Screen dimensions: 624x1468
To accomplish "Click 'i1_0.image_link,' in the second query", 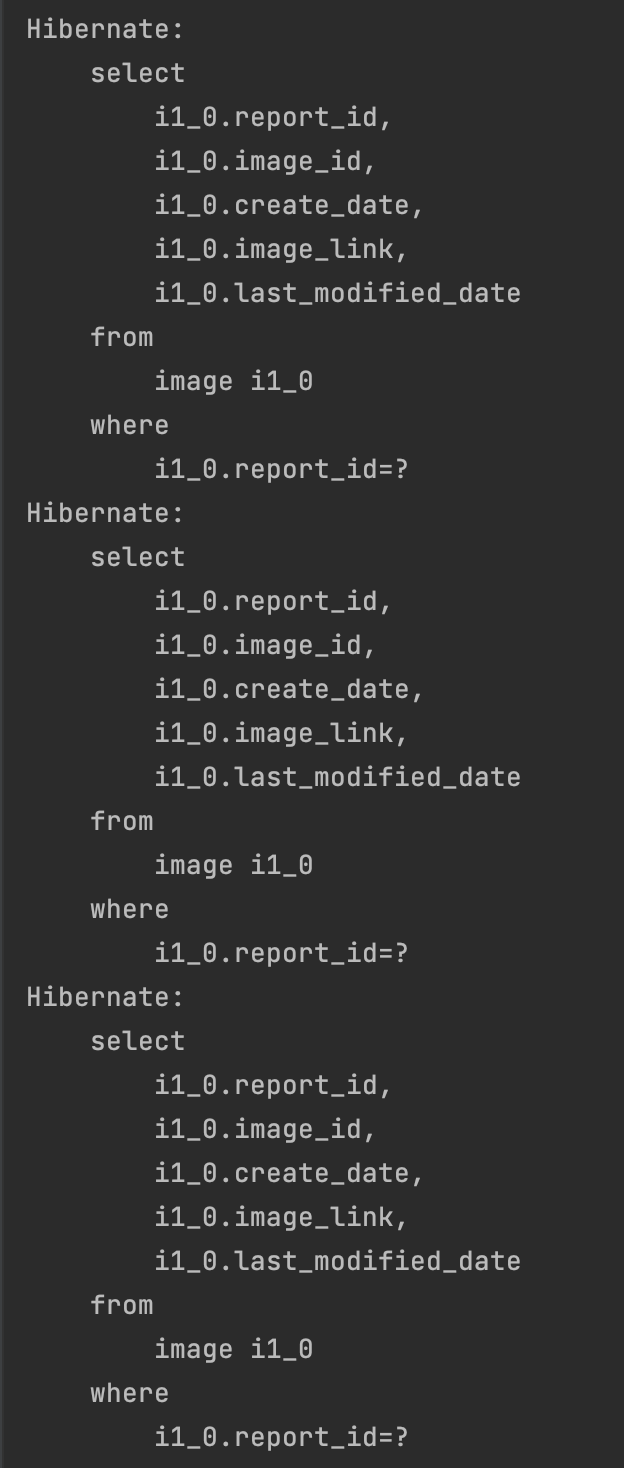I will (281, 733).
